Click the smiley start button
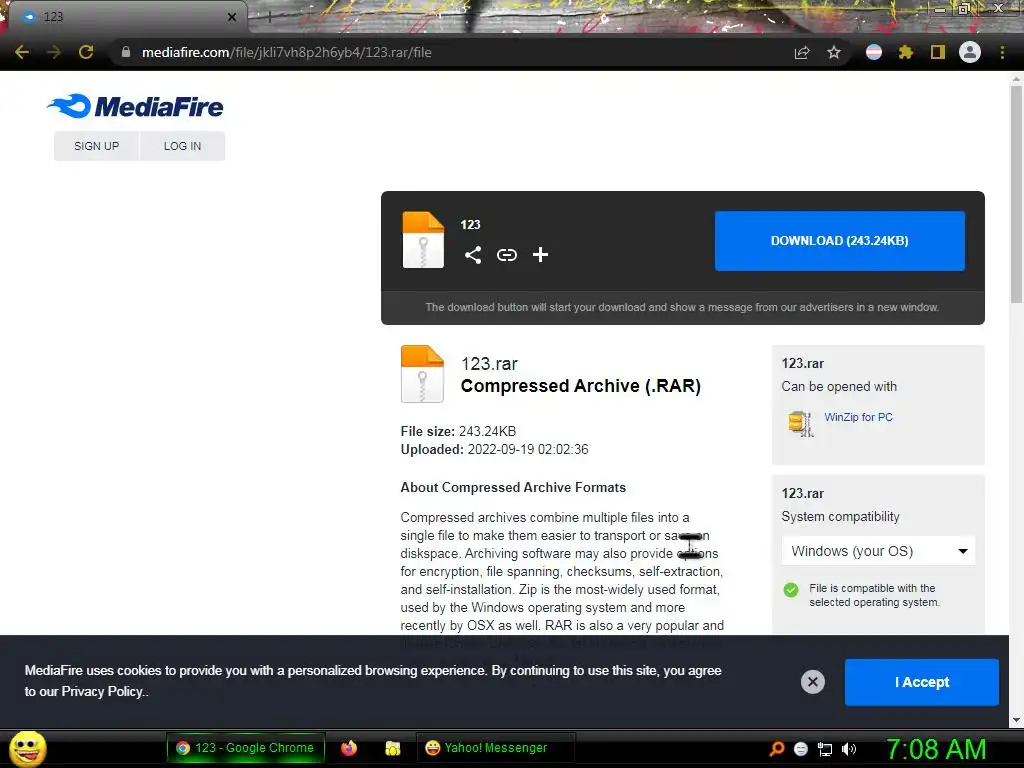1024x768 pixels. (x=27, y=748)
